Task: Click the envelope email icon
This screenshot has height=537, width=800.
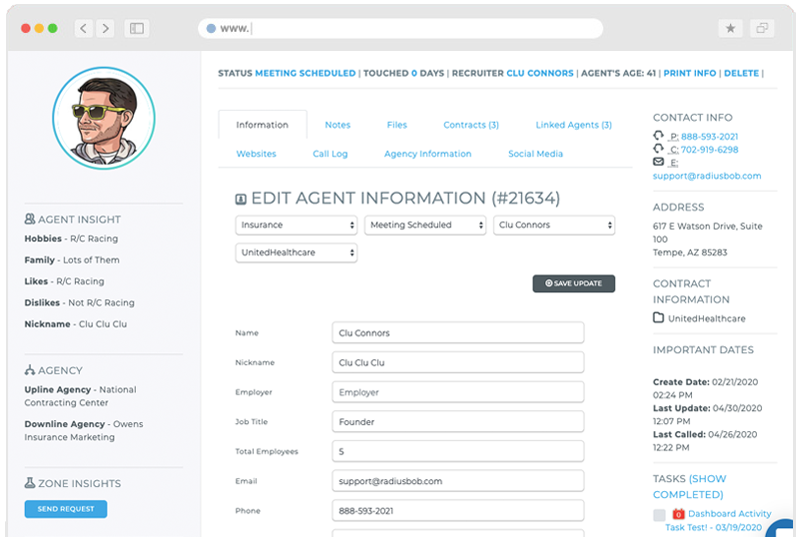Action: click(x=659, y=162)
